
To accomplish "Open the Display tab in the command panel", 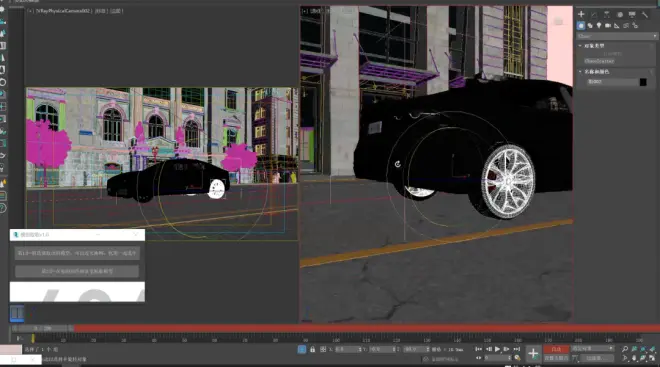I will 632,14.
